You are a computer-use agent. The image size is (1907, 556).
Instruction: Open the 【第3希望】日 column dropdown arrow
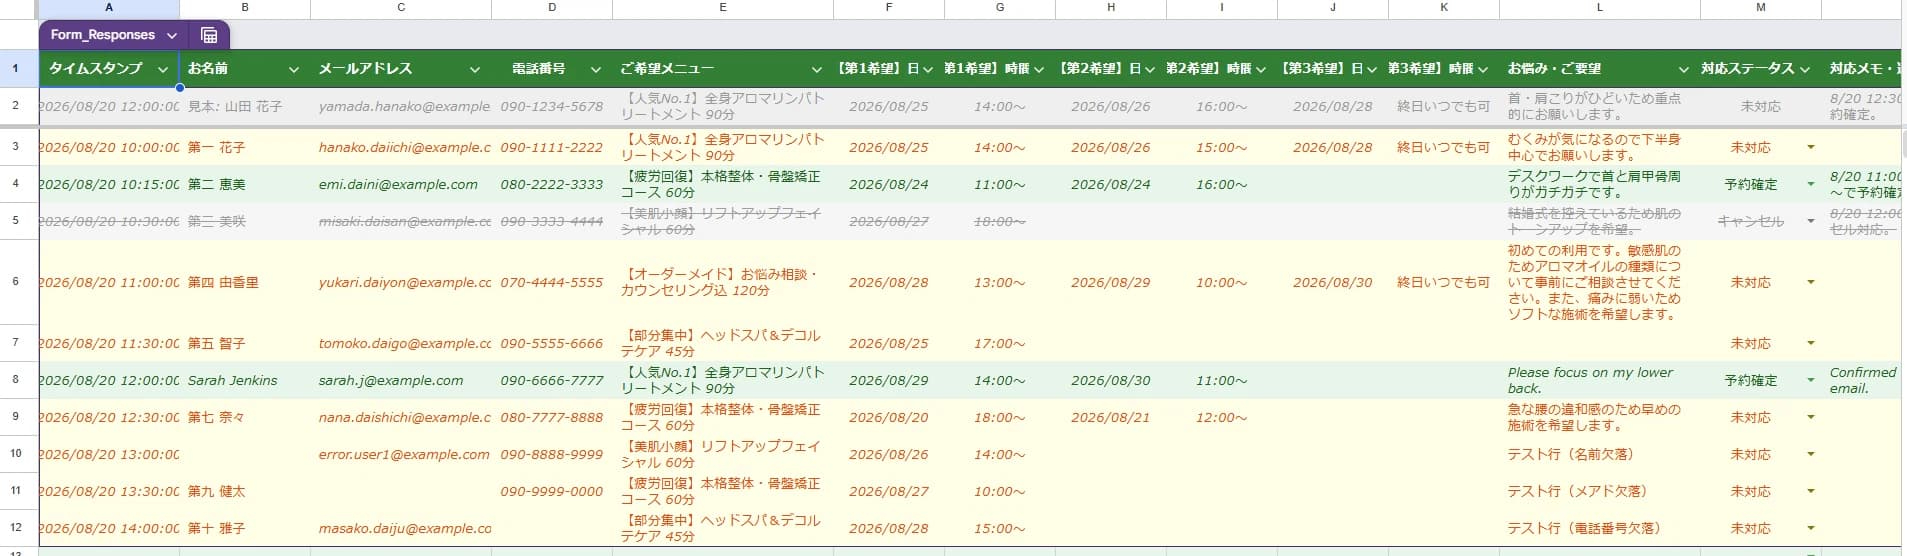(1372, 69)
